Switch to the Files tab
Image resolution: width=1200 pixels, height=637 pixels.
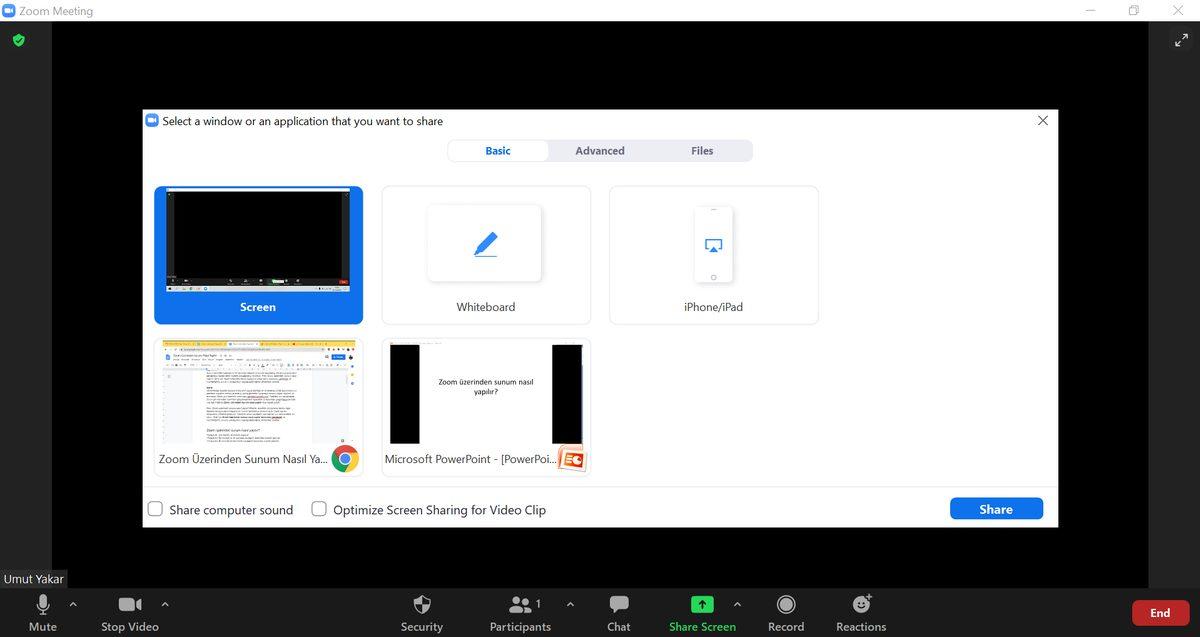[x=702, y=151]
